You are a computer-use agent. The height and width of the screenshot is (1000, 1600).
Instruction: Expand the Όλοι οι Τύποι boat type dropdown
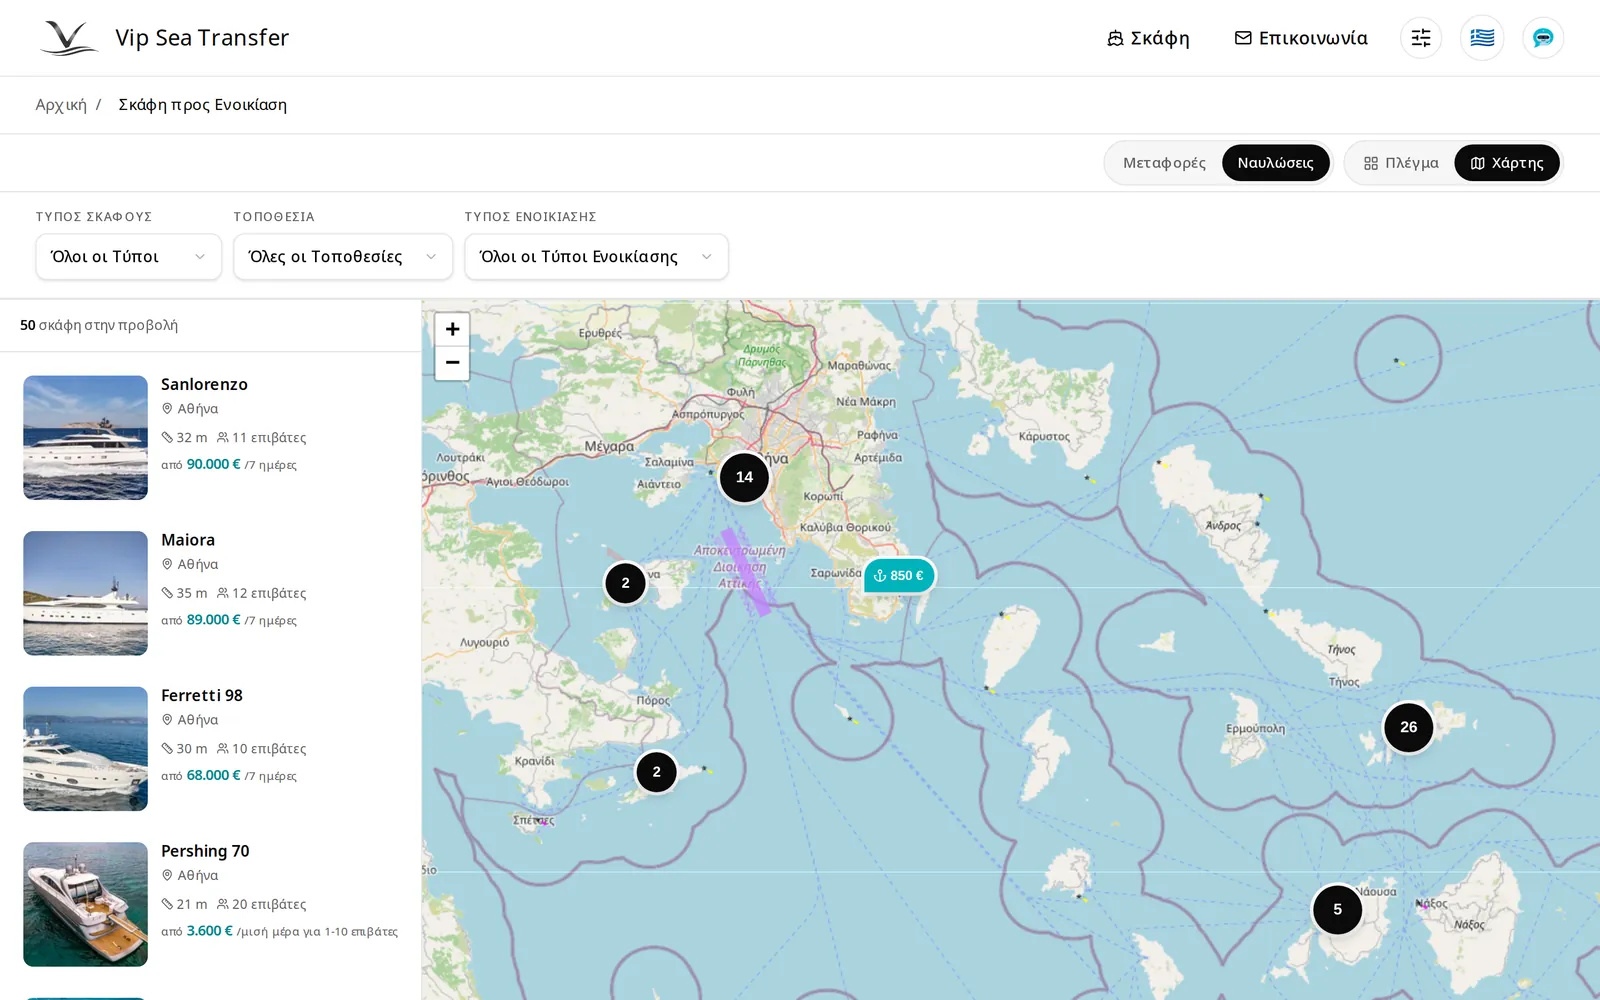128,257
